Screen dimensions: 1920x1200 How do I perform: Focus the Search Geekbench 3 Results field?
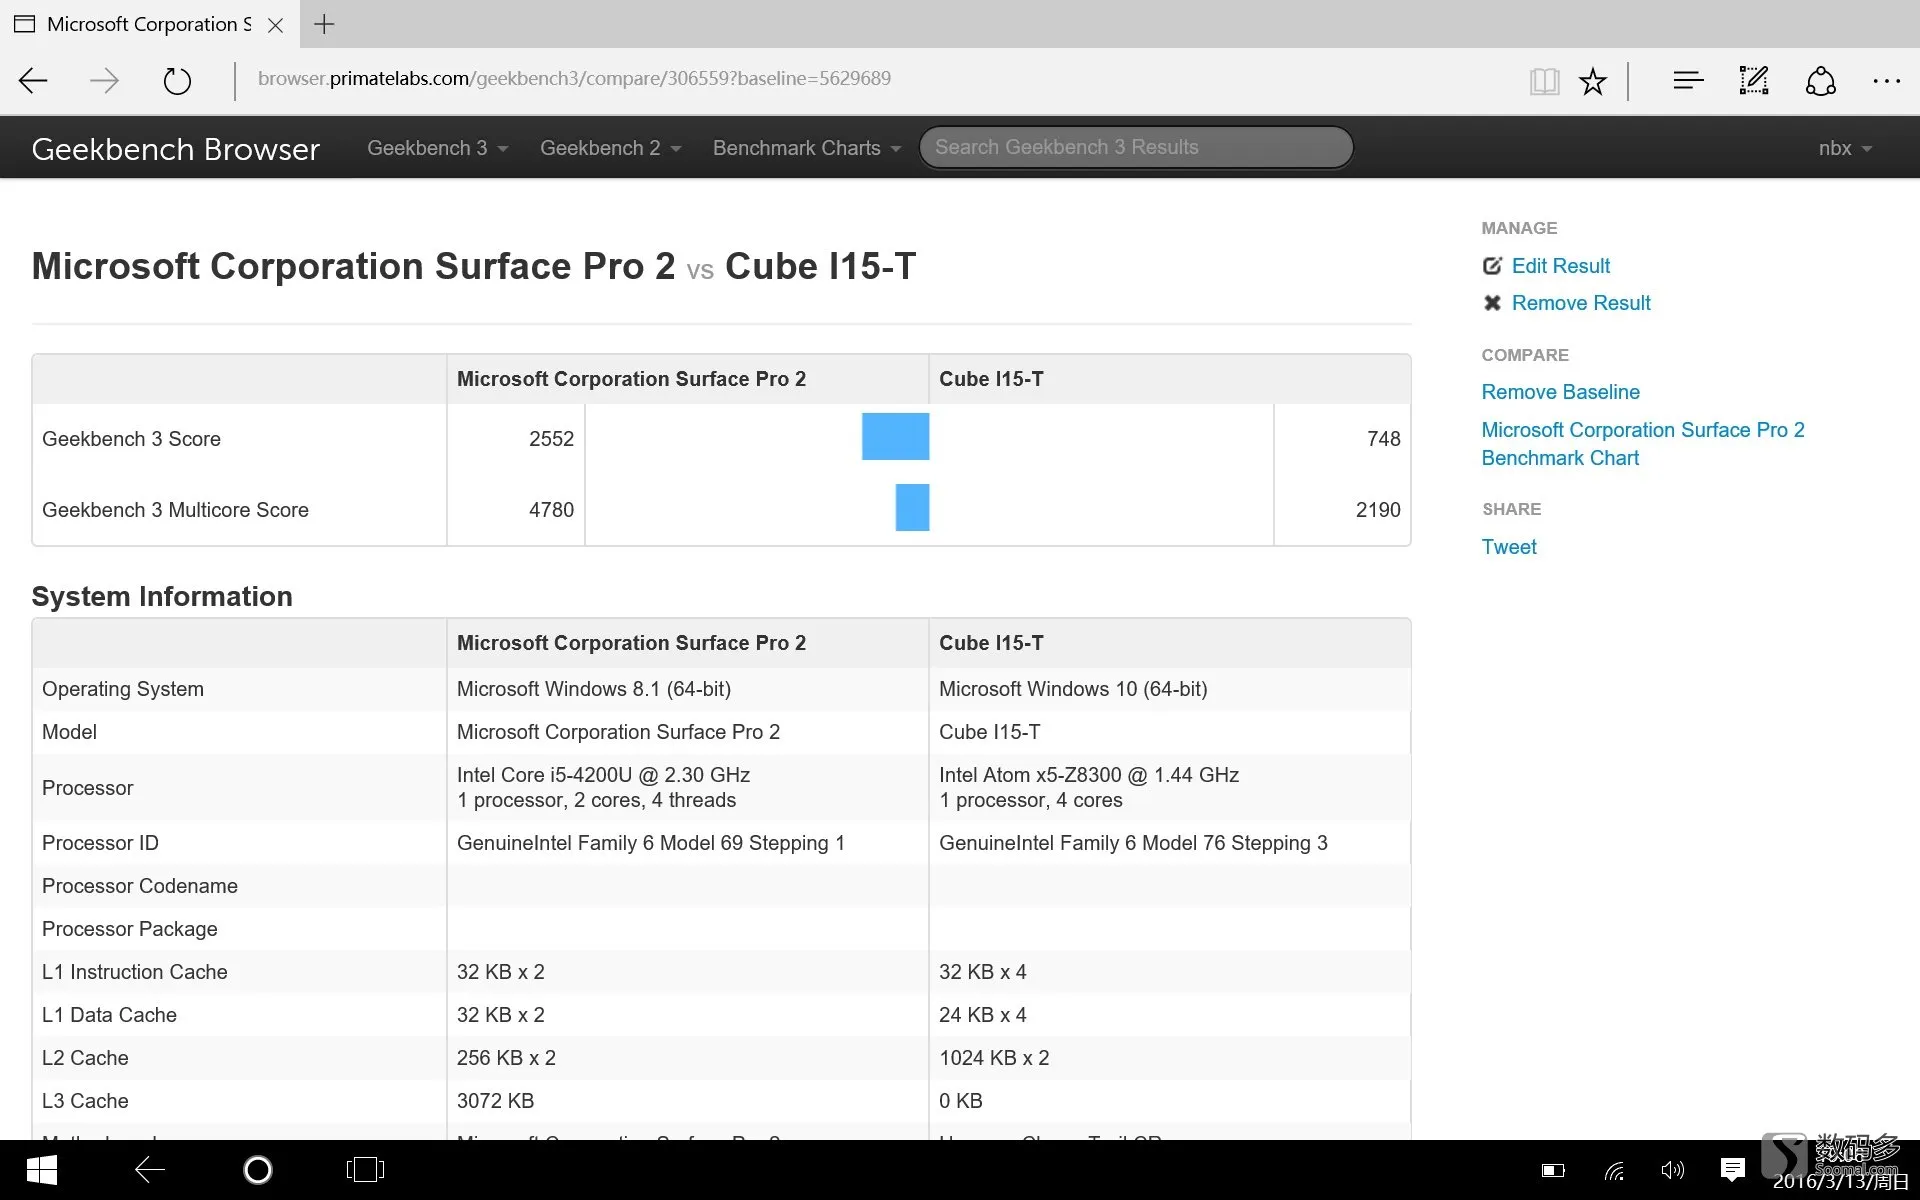1136,147
